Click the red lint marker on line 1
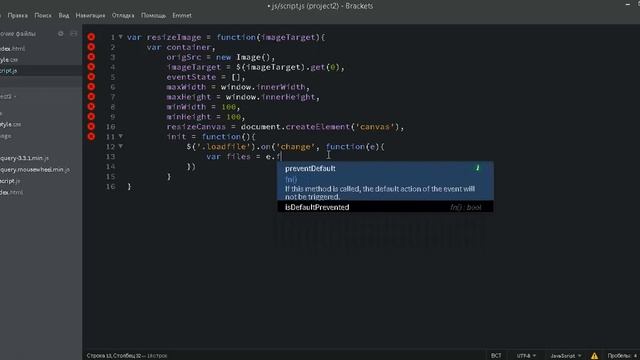Screen dimensions: 640x360 91,37
